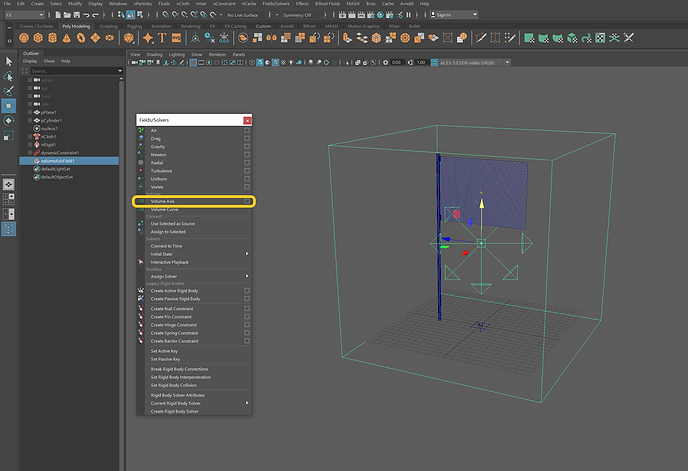Image resolution: width=688 pixels, height=471 pixels.
Task: Create a polygon cube from shelf
Action: (x=38, y=38)
